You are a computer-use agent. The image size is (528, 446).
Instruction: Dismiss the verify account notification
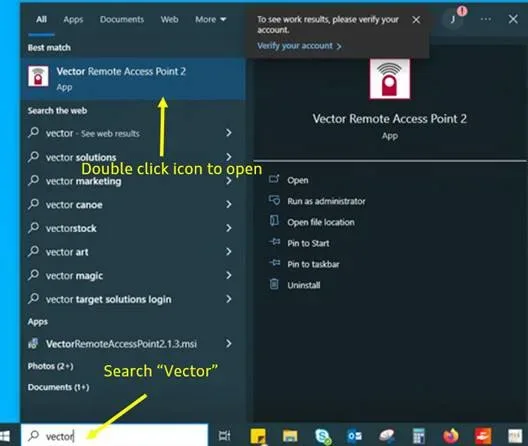coord(416,20)
